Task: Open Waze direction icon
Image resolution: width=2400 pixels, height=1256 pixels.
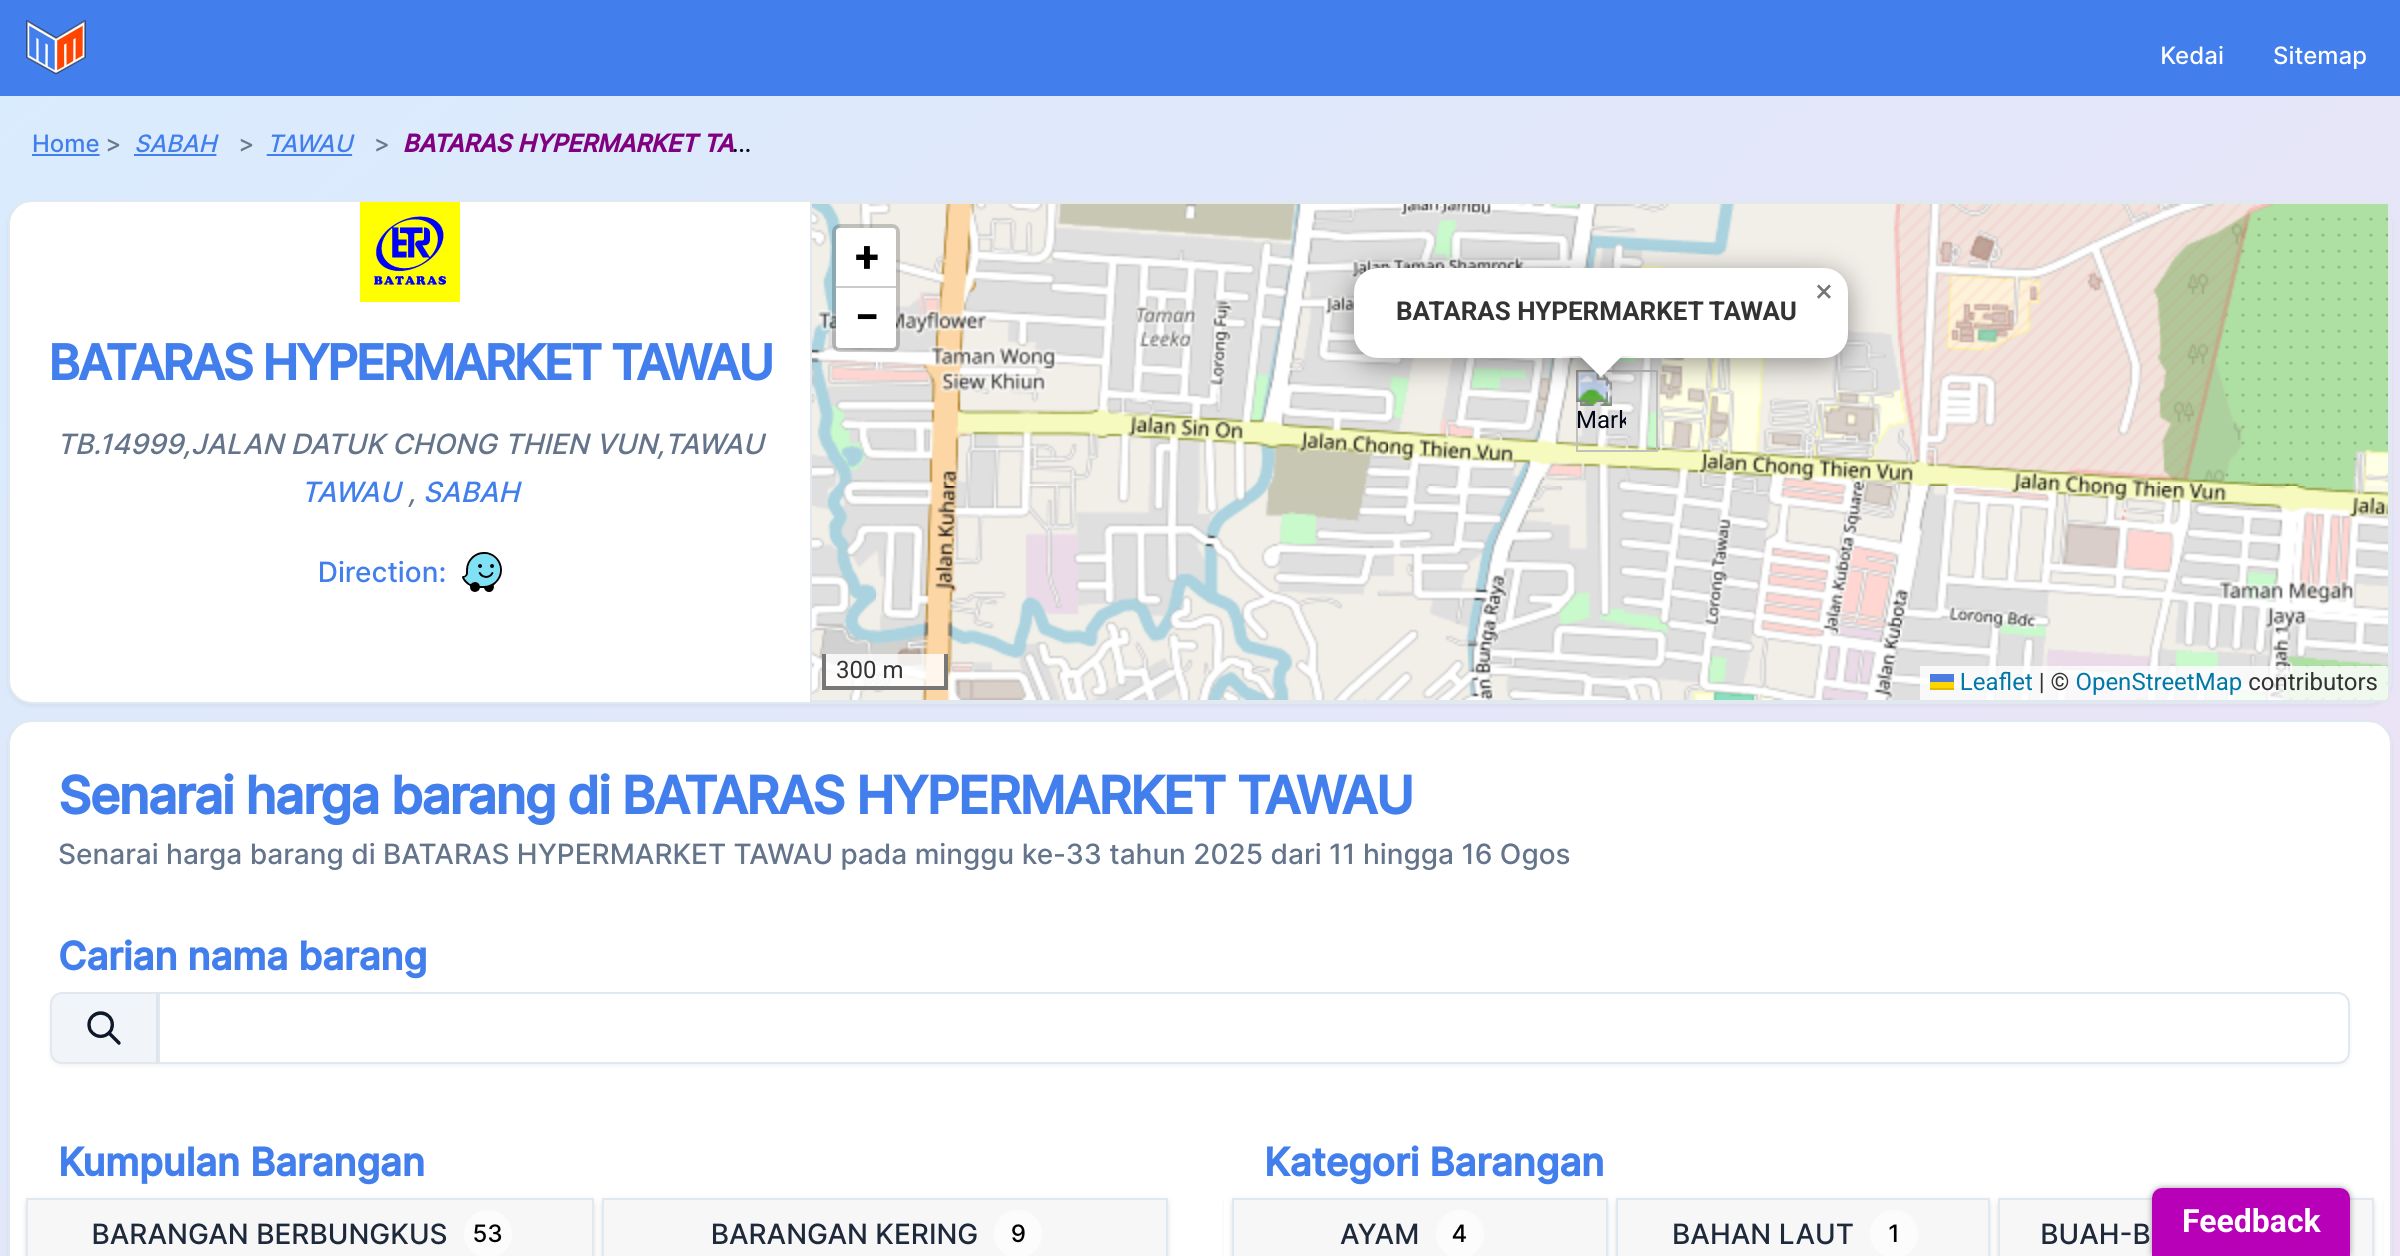Action: pyautogui.click(x=482, y=572)
